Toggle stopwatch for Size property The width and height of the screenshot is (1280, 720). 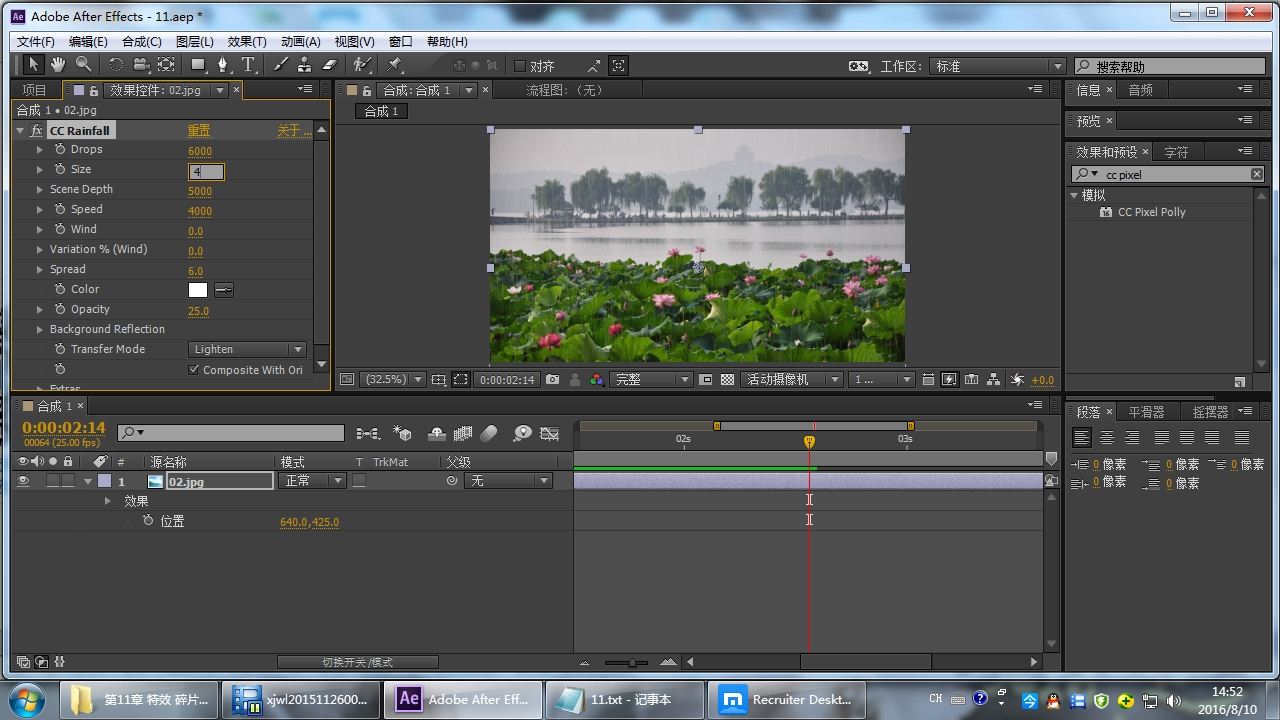60,169
